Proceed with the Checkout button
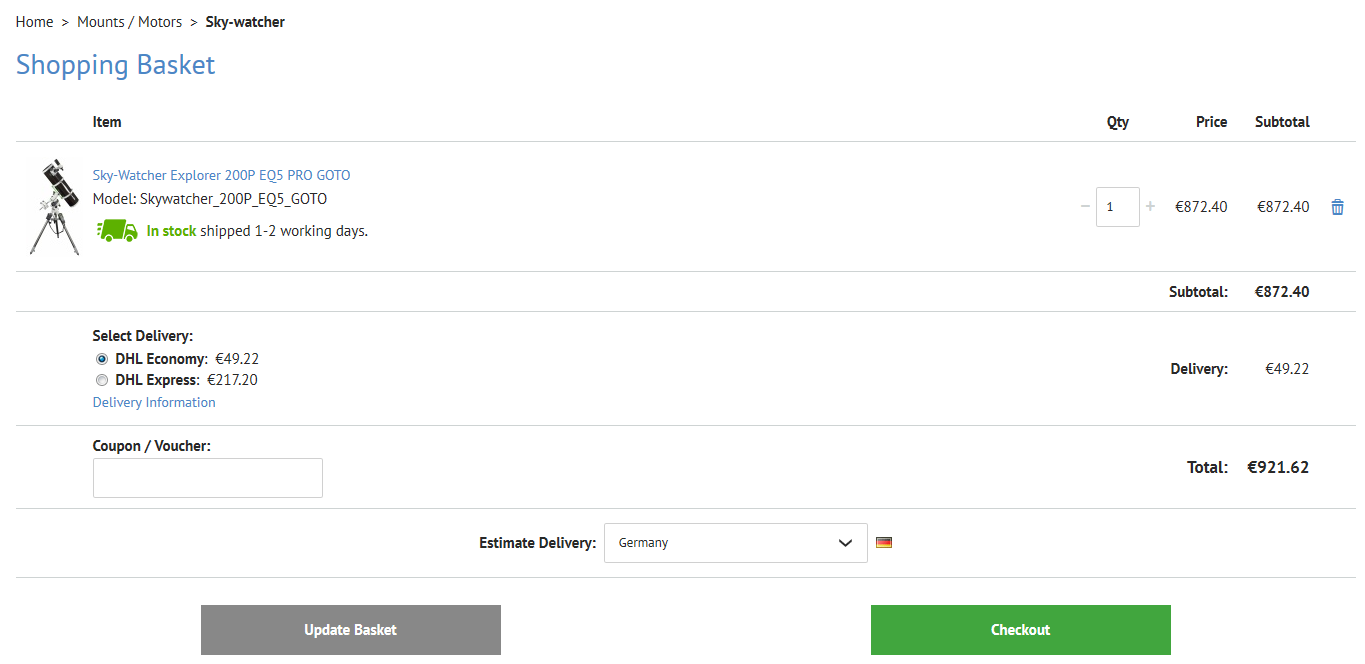 click(1021, 630)
